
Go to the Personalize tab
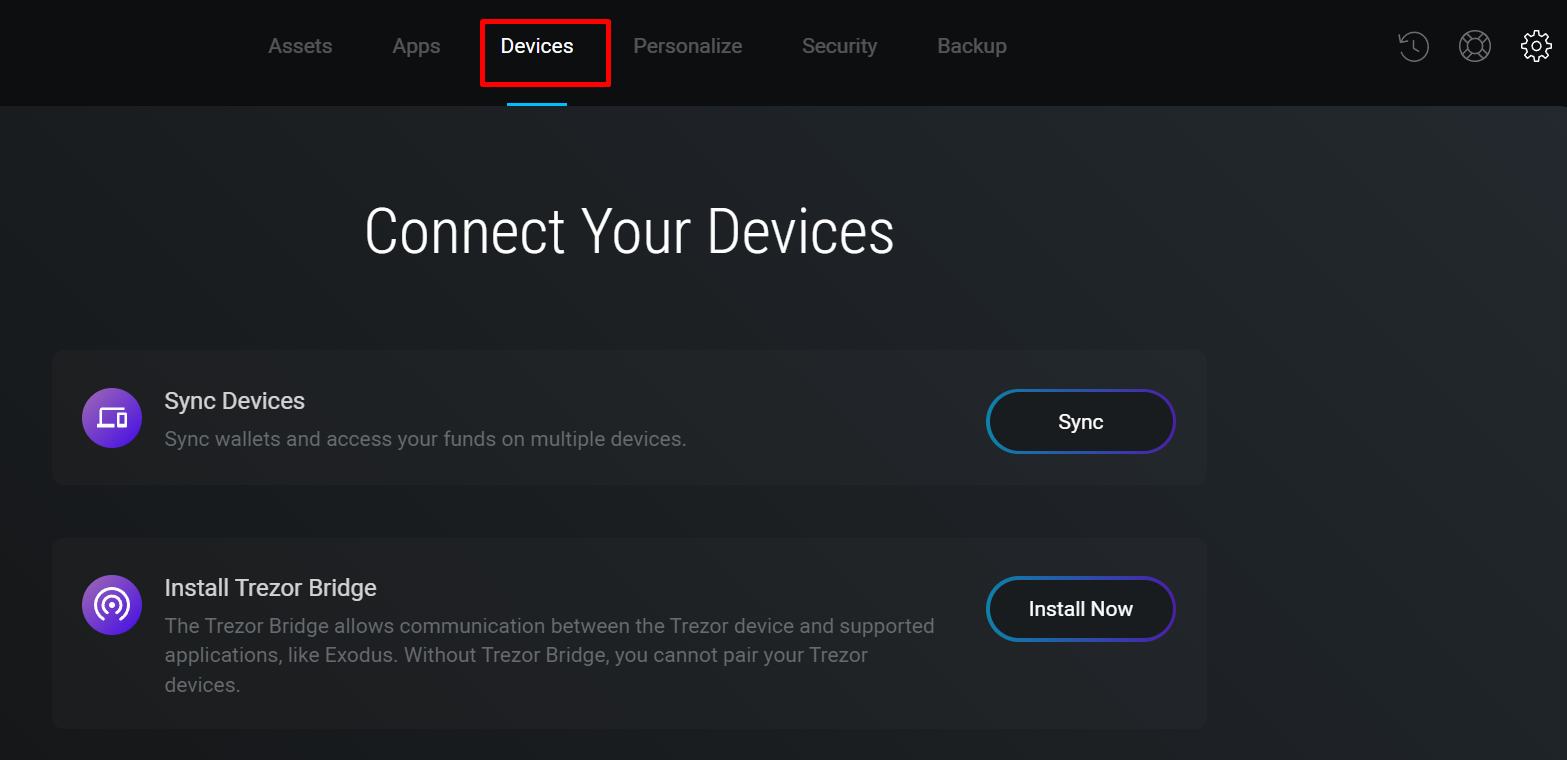click(x=688, y=46)
